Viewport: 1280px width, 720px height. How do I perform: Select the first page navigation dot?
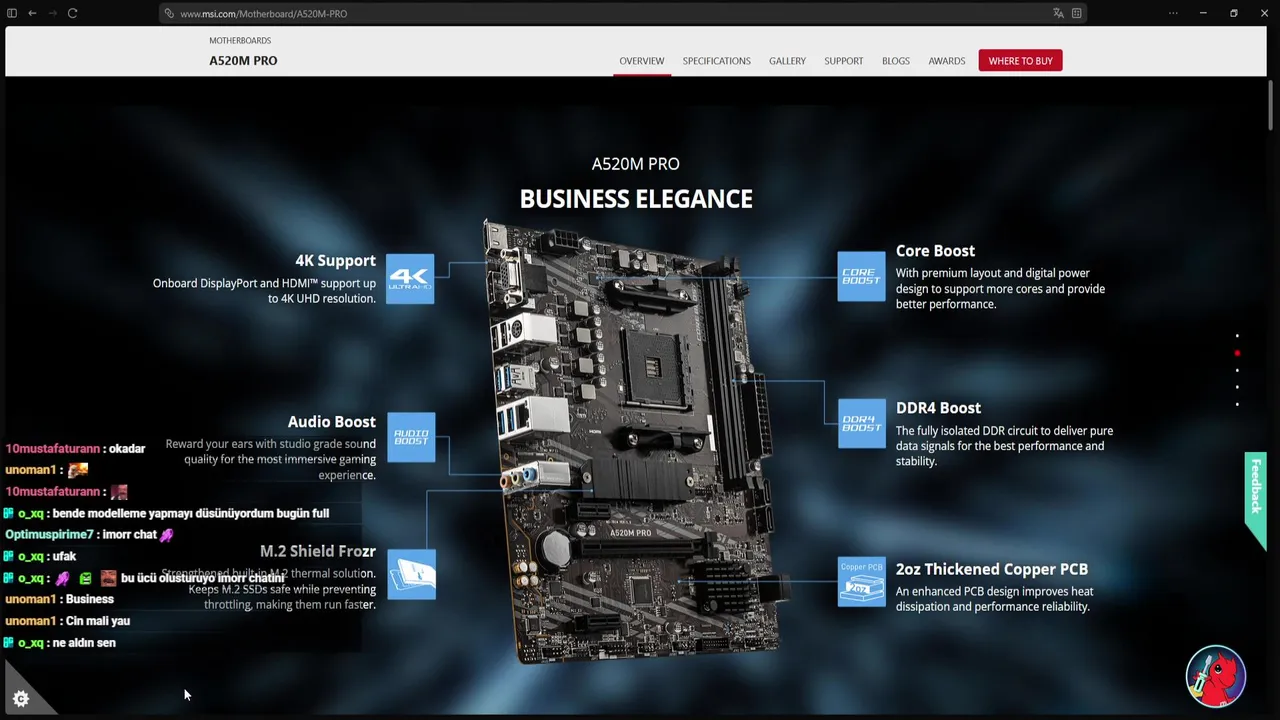[x=1237, y=336]
